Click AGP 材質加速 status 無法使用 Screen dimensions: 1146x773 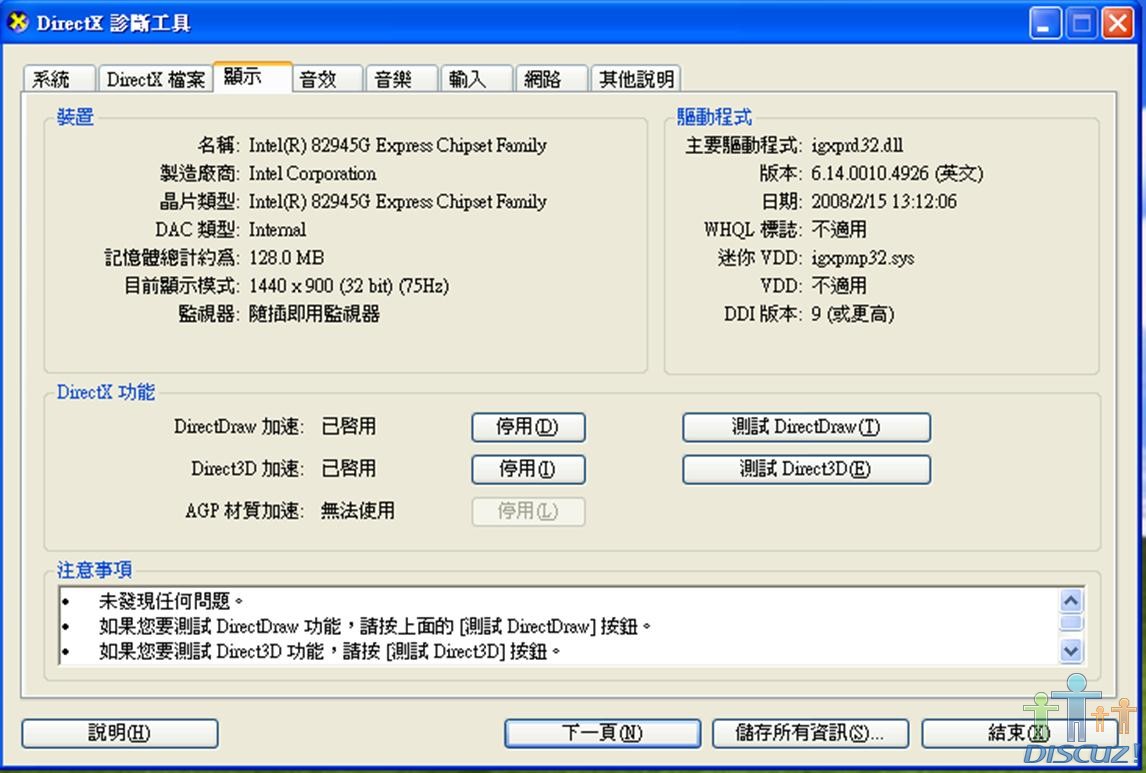(x=358, y=511)
